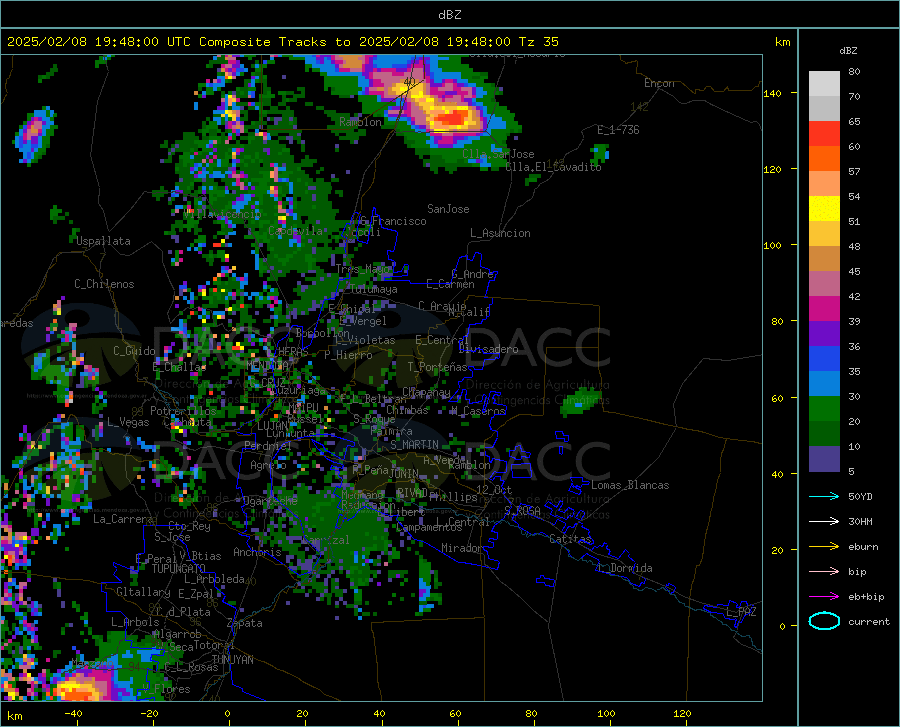
Task: Select the bright green 30 dBZ swatch
Action: pos(824,409)
